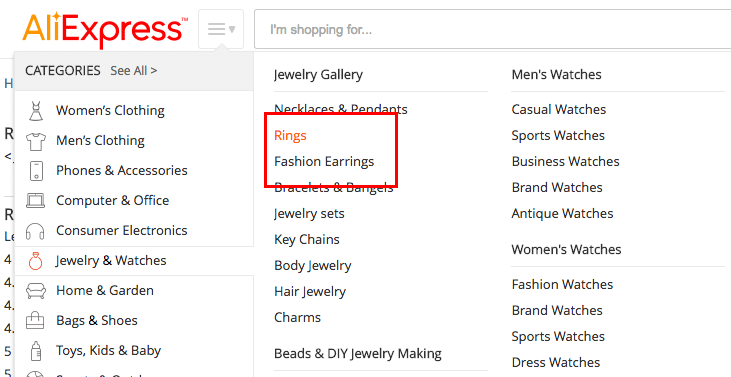Click the Jewelry & Watches ring icon
The image size is (731, 377).
click(x=35, y=261)
